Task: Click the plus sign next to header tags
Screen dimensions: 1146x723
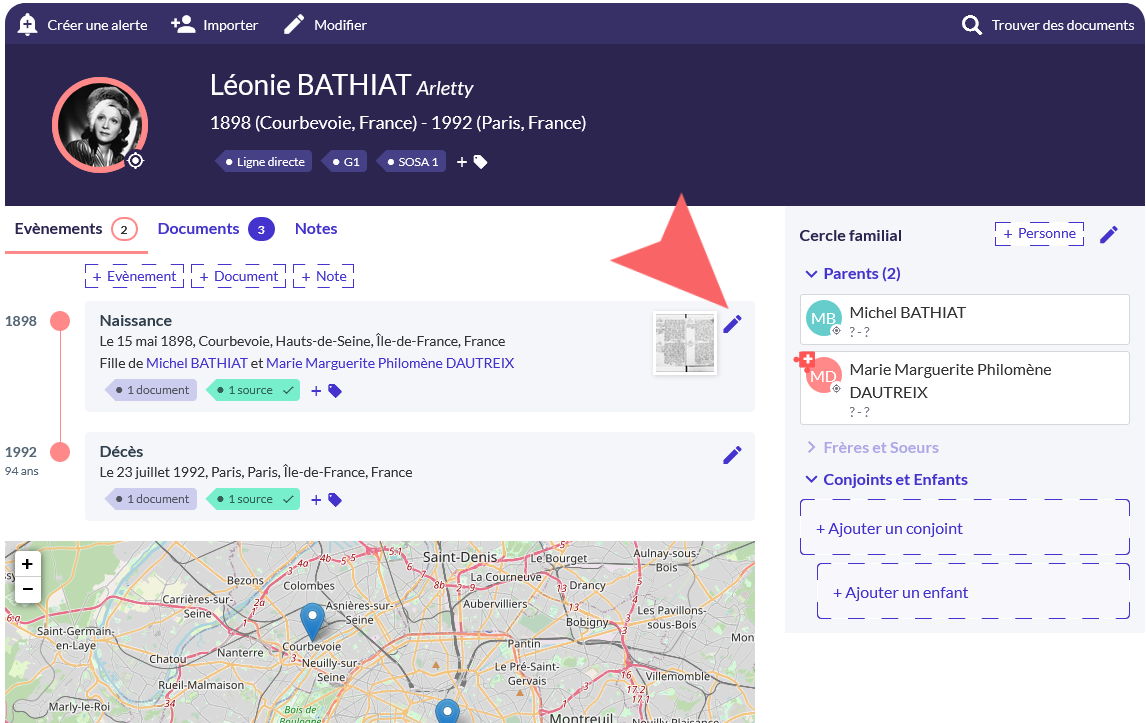Action: 462,162
